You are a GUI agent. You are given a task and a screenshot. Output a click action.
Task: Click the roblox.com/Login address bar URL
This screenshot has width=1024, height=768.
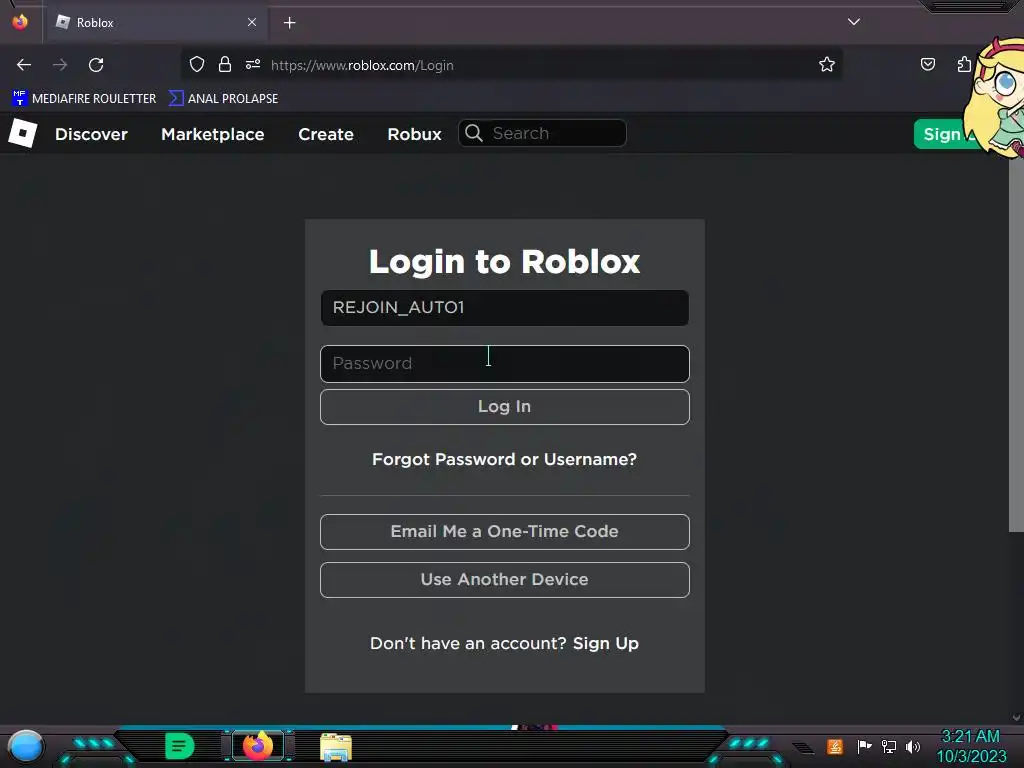click(x=362, y=65)
